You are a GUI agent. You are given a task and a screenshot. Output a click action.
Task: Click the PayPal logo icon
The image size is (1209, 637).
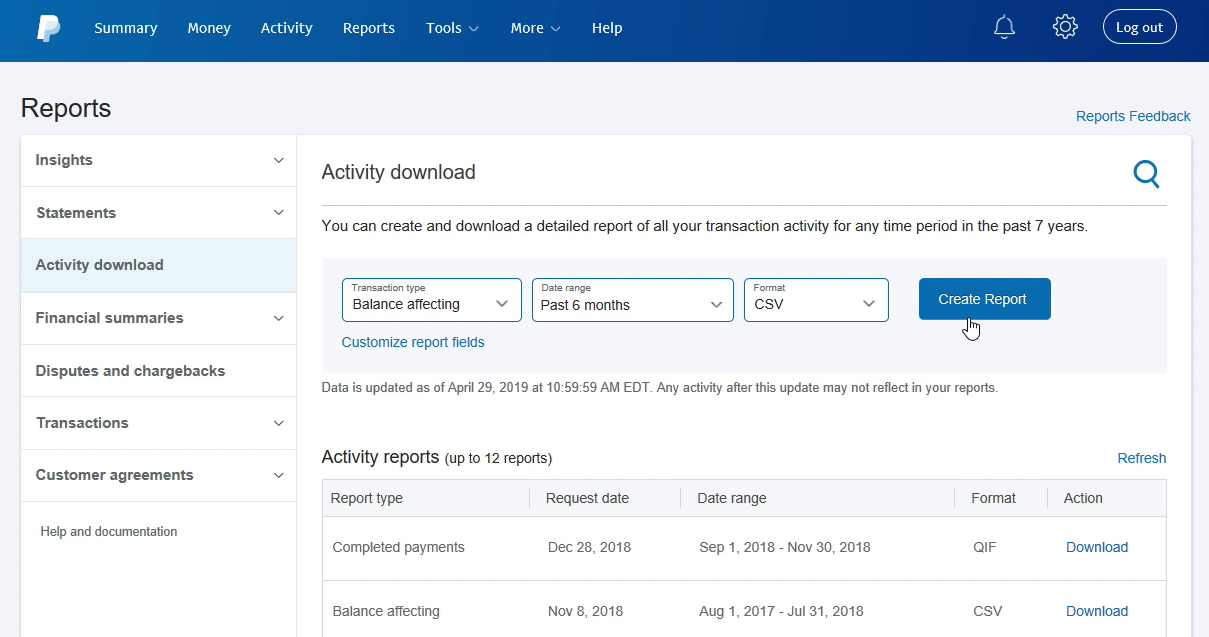[48, 28]
